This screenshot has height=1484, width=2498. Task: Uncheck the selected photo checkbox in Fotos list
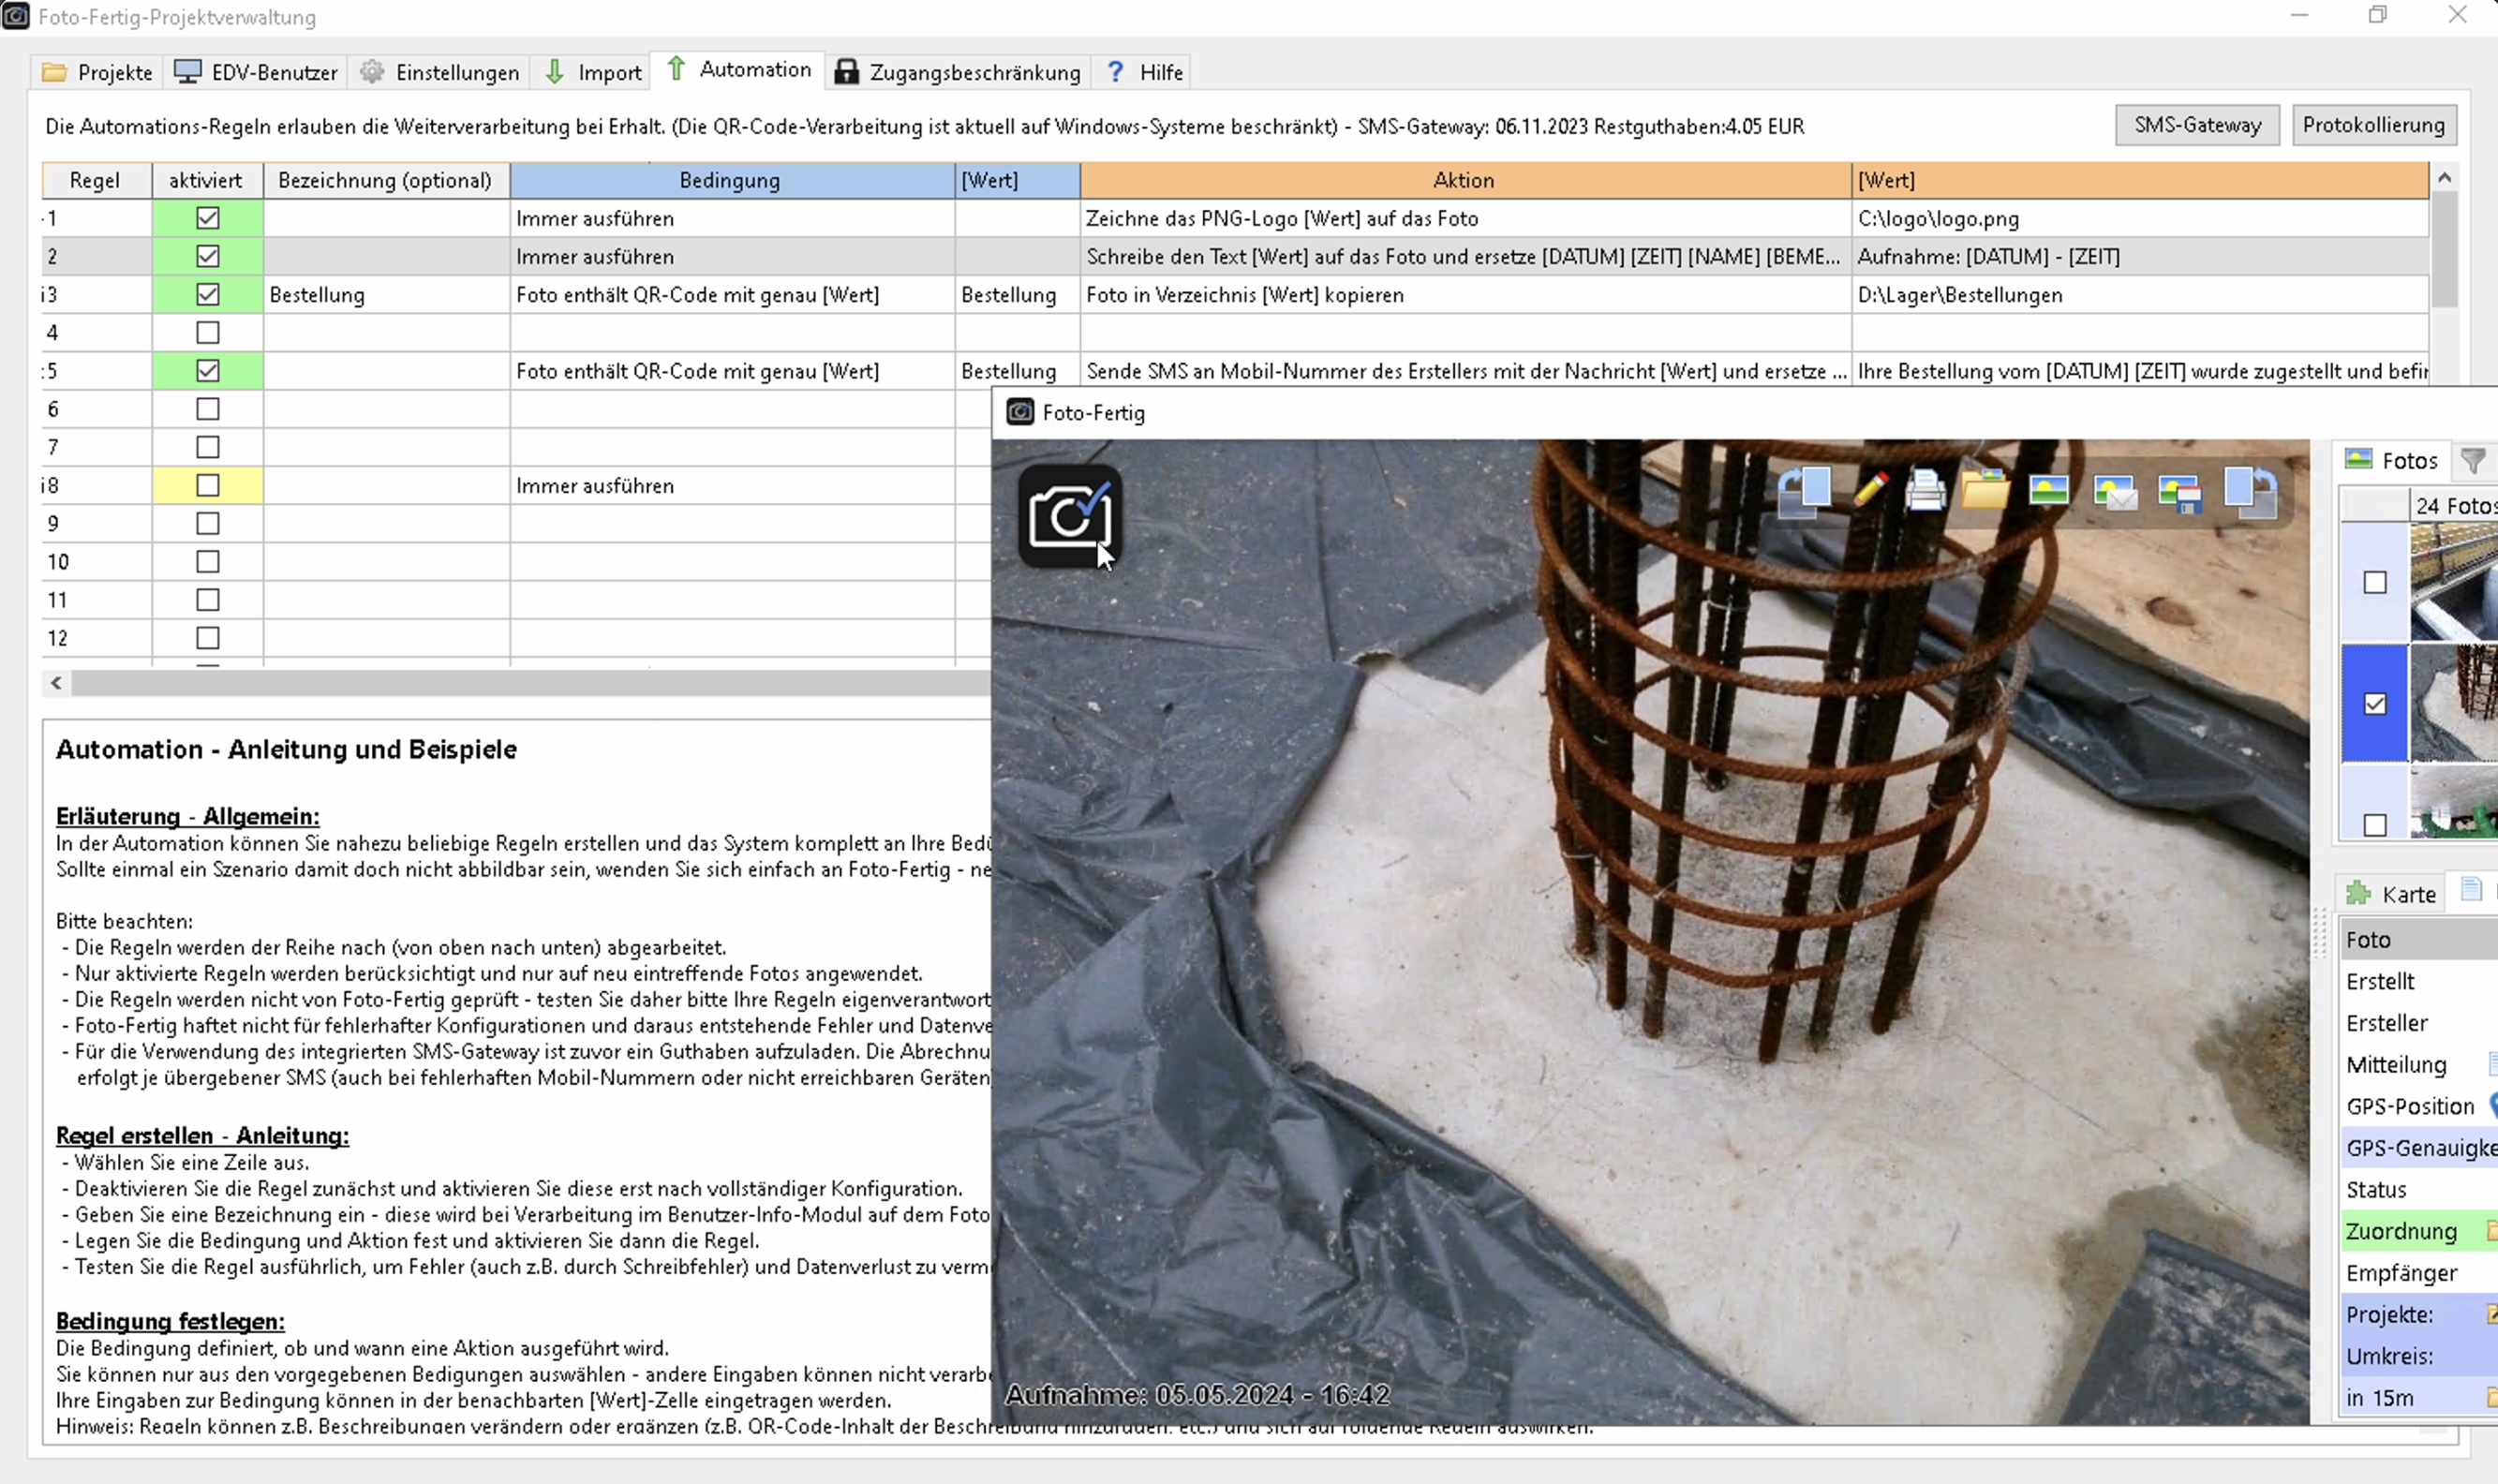[x=2374, y=704]
